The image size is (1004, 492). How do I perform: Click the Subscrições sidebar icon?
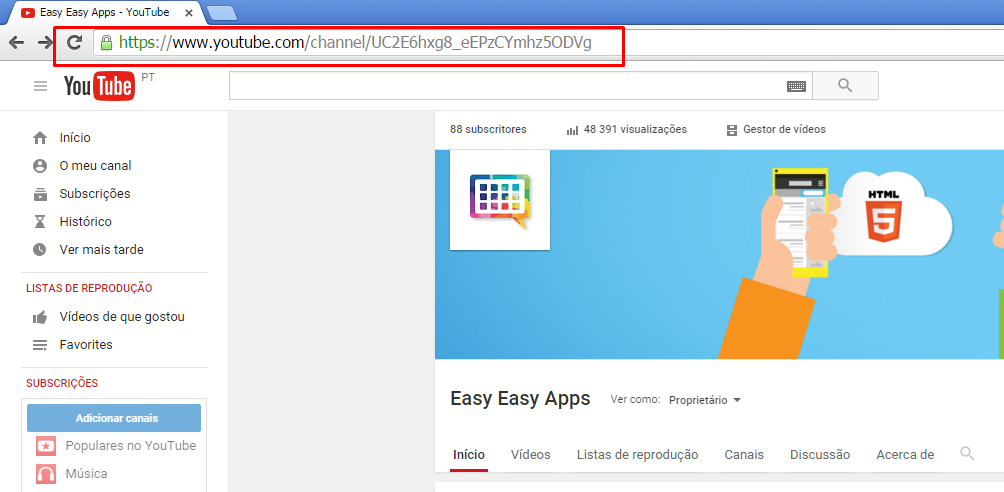40,194
